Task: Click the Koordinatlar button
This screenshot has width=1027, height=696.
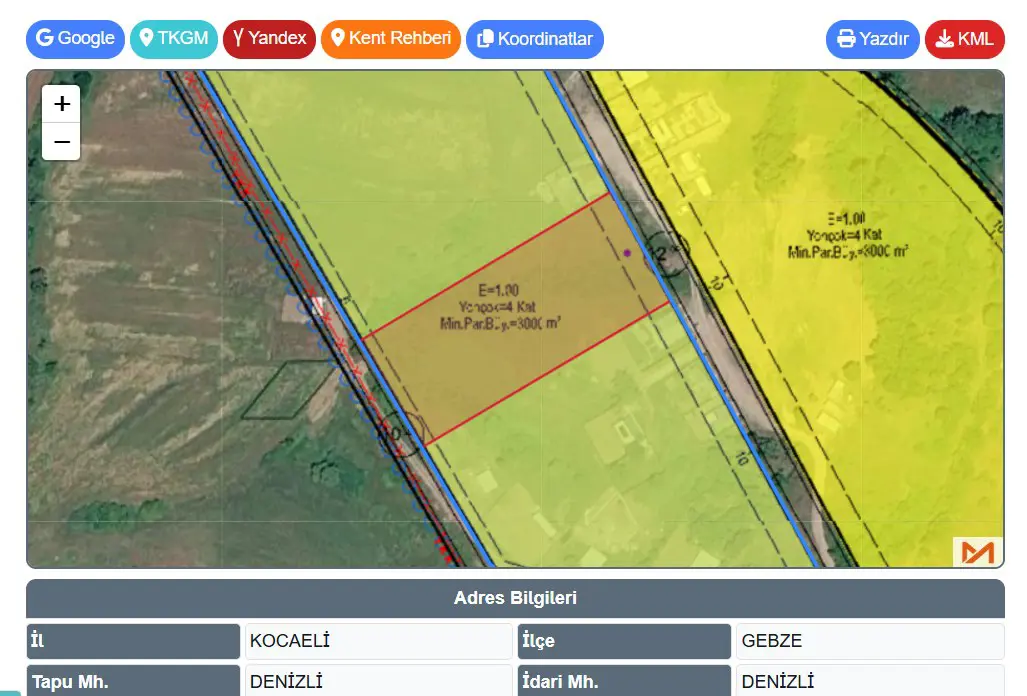Action: coord(535,39)
